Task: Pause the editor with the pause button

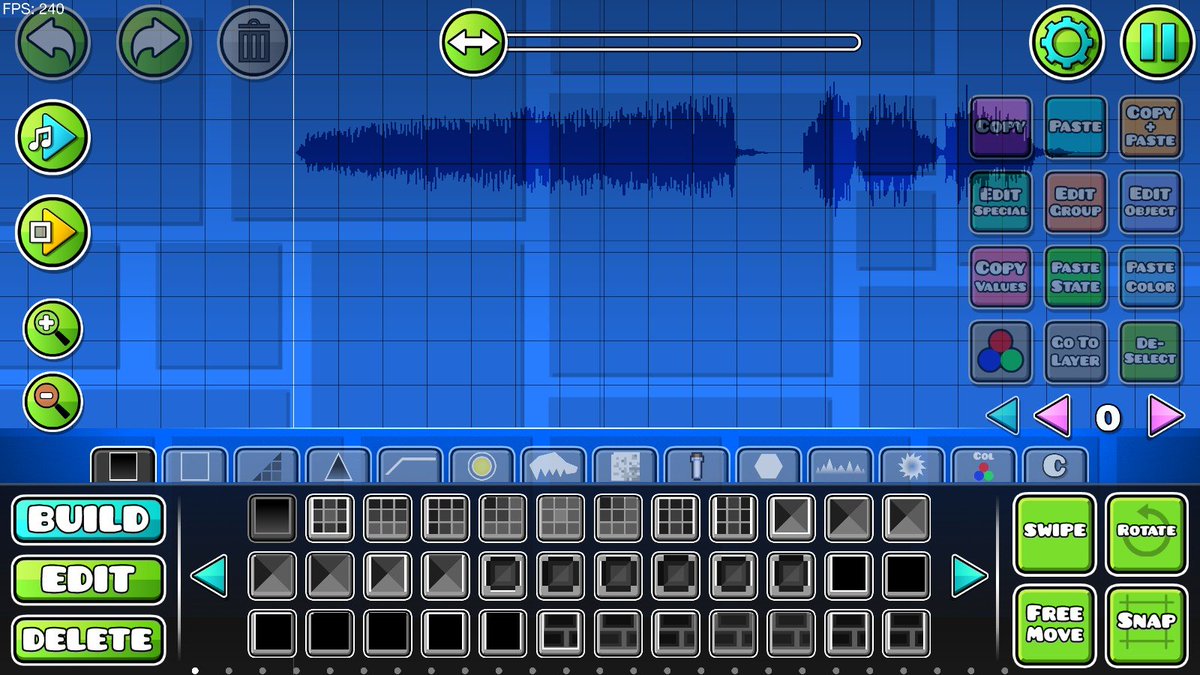Action: point(1157,42)
